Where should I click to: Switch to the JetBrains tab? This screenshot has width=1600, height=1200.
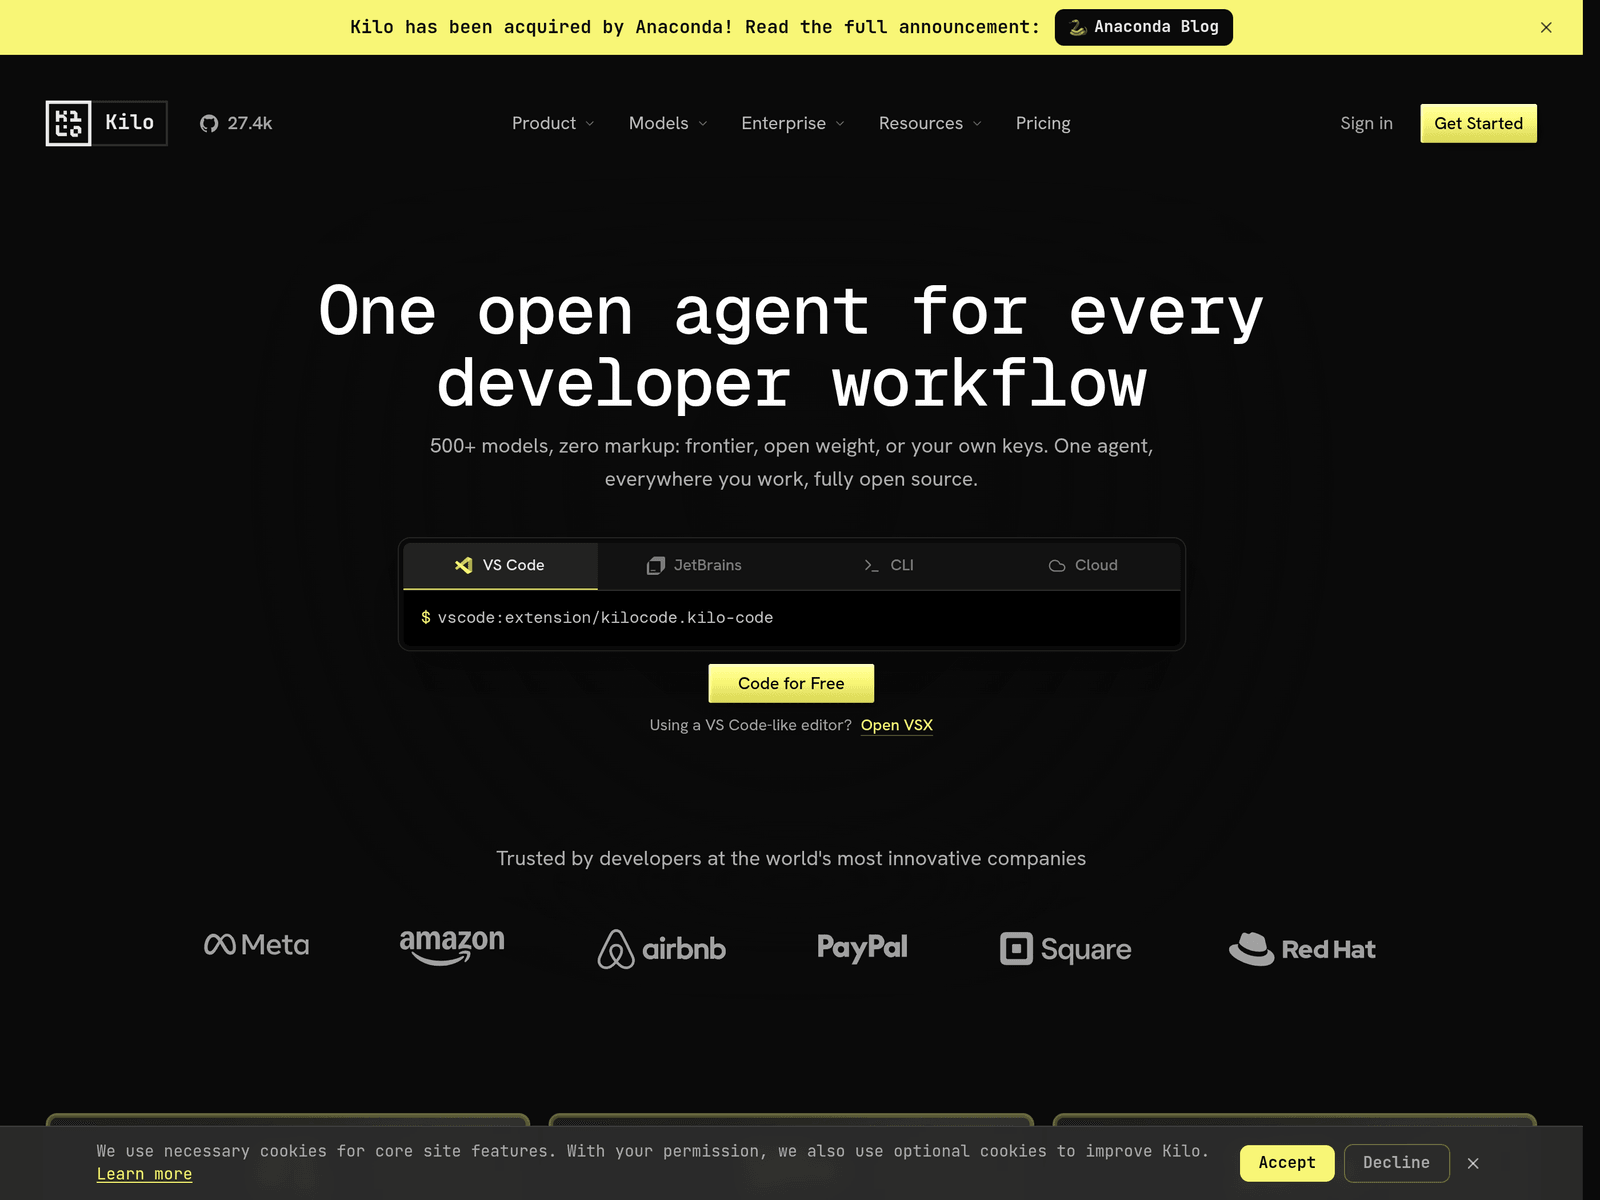(694, 565)
